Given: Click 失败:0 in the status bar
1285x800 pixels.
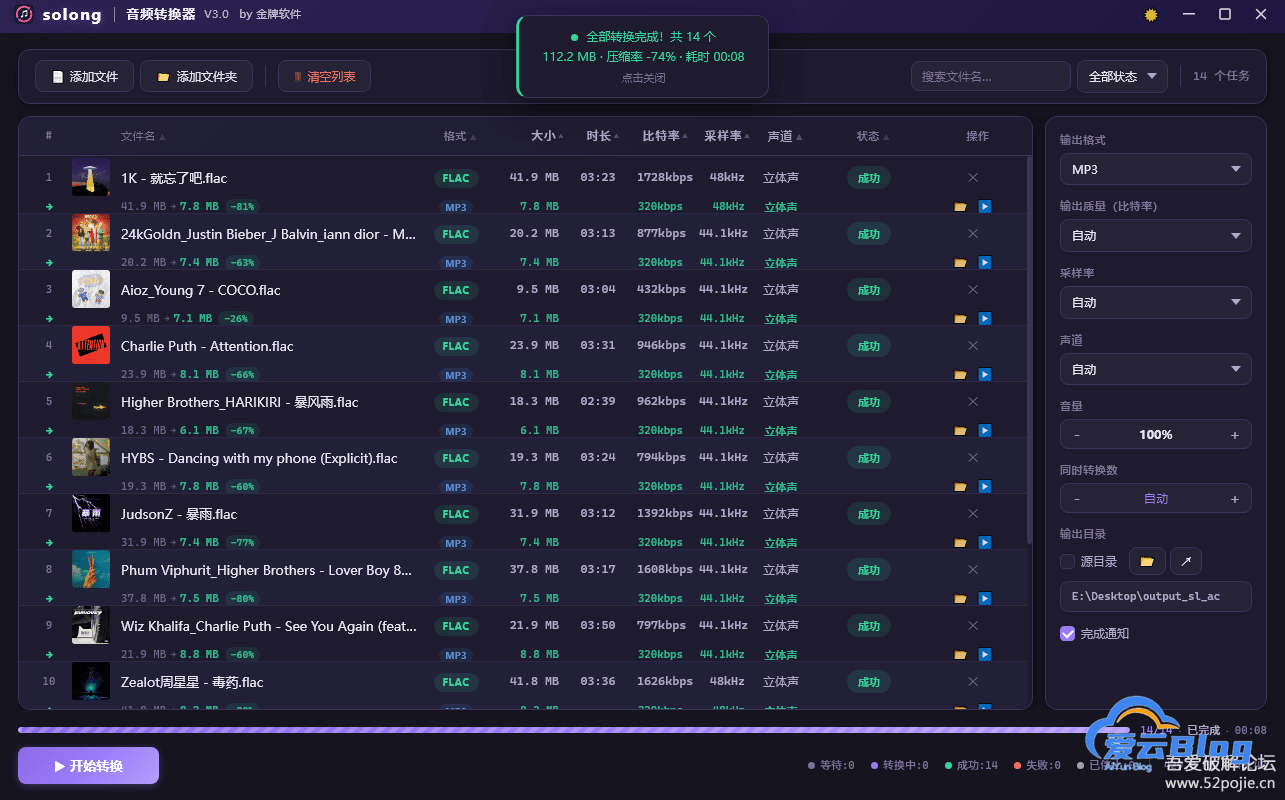Looking at the screenshot, I should point(1037,766).
